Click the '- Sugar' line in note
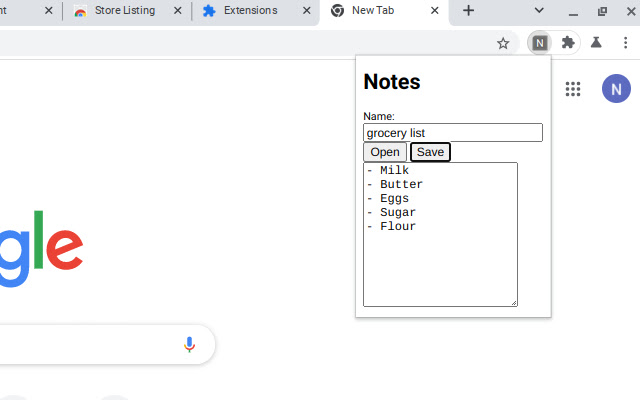 coord(391,212)
